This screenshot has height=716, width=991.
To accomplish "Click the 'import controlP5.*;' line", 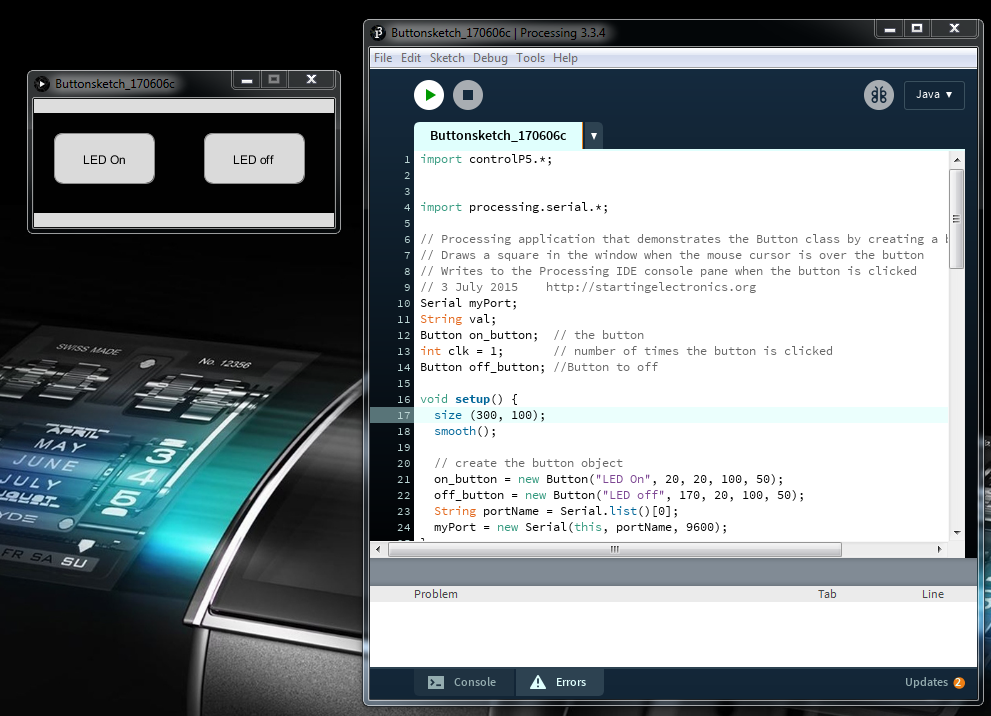I will pyautogui.click(x=486, y=159).
